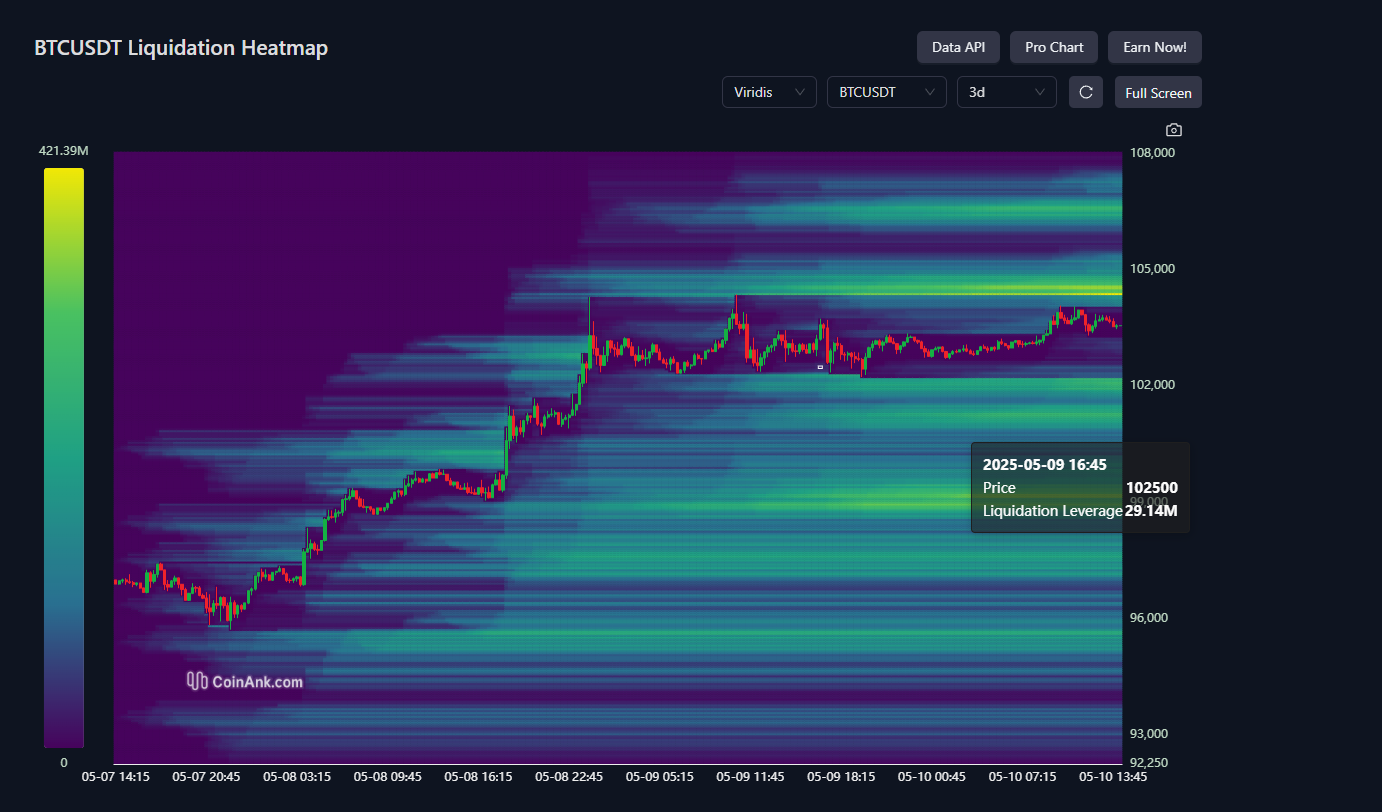Click the refresh icon button

(x=1086, y=92)
